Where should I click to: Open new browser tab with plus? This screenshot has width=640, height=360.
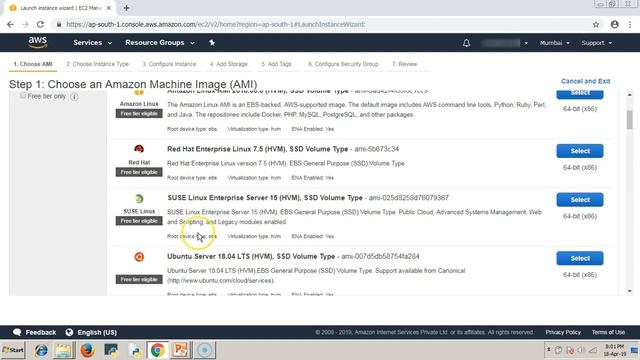click(126, 8)
